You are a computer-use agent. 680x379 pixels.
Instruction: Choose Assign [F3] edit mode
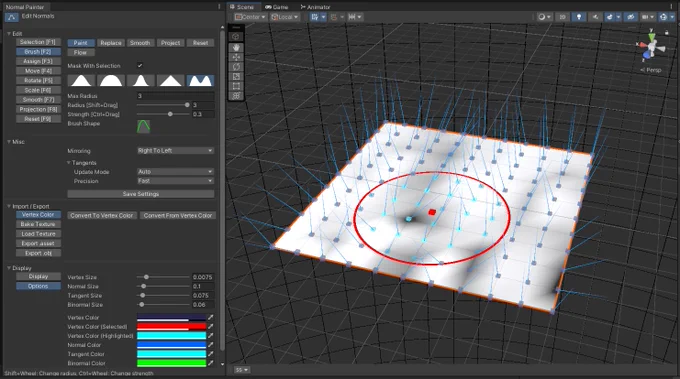[38, 61]
